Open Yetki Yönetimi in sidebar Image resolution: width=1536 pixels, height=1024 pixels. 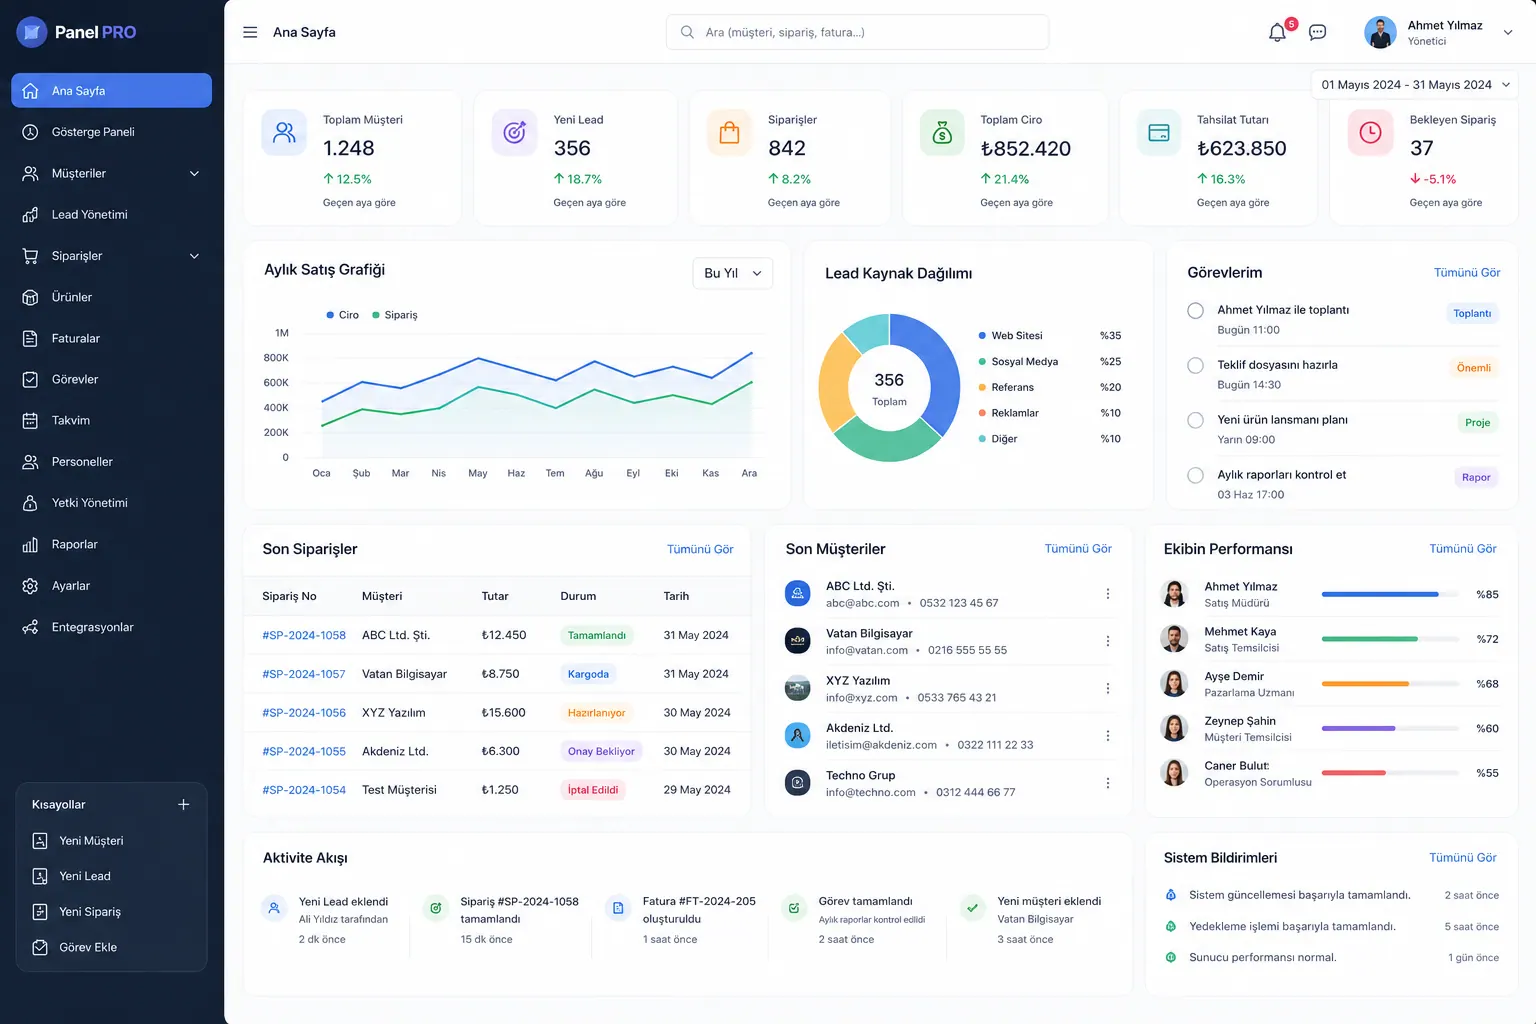pyautogui.click(x=112, y=503)
